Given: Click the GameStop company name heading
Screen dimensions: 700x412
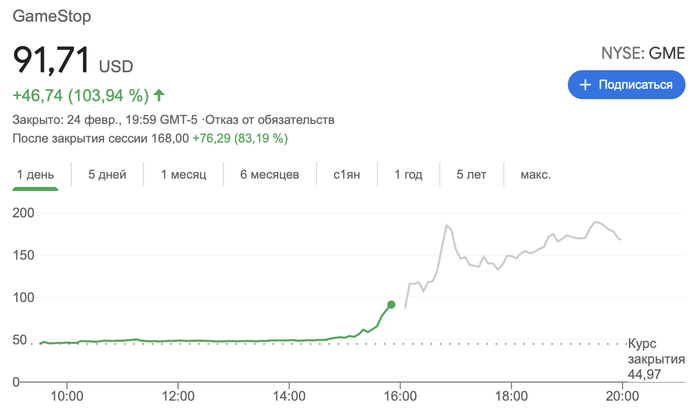Looking at the screenshot, I should click(x=46, y=19).
